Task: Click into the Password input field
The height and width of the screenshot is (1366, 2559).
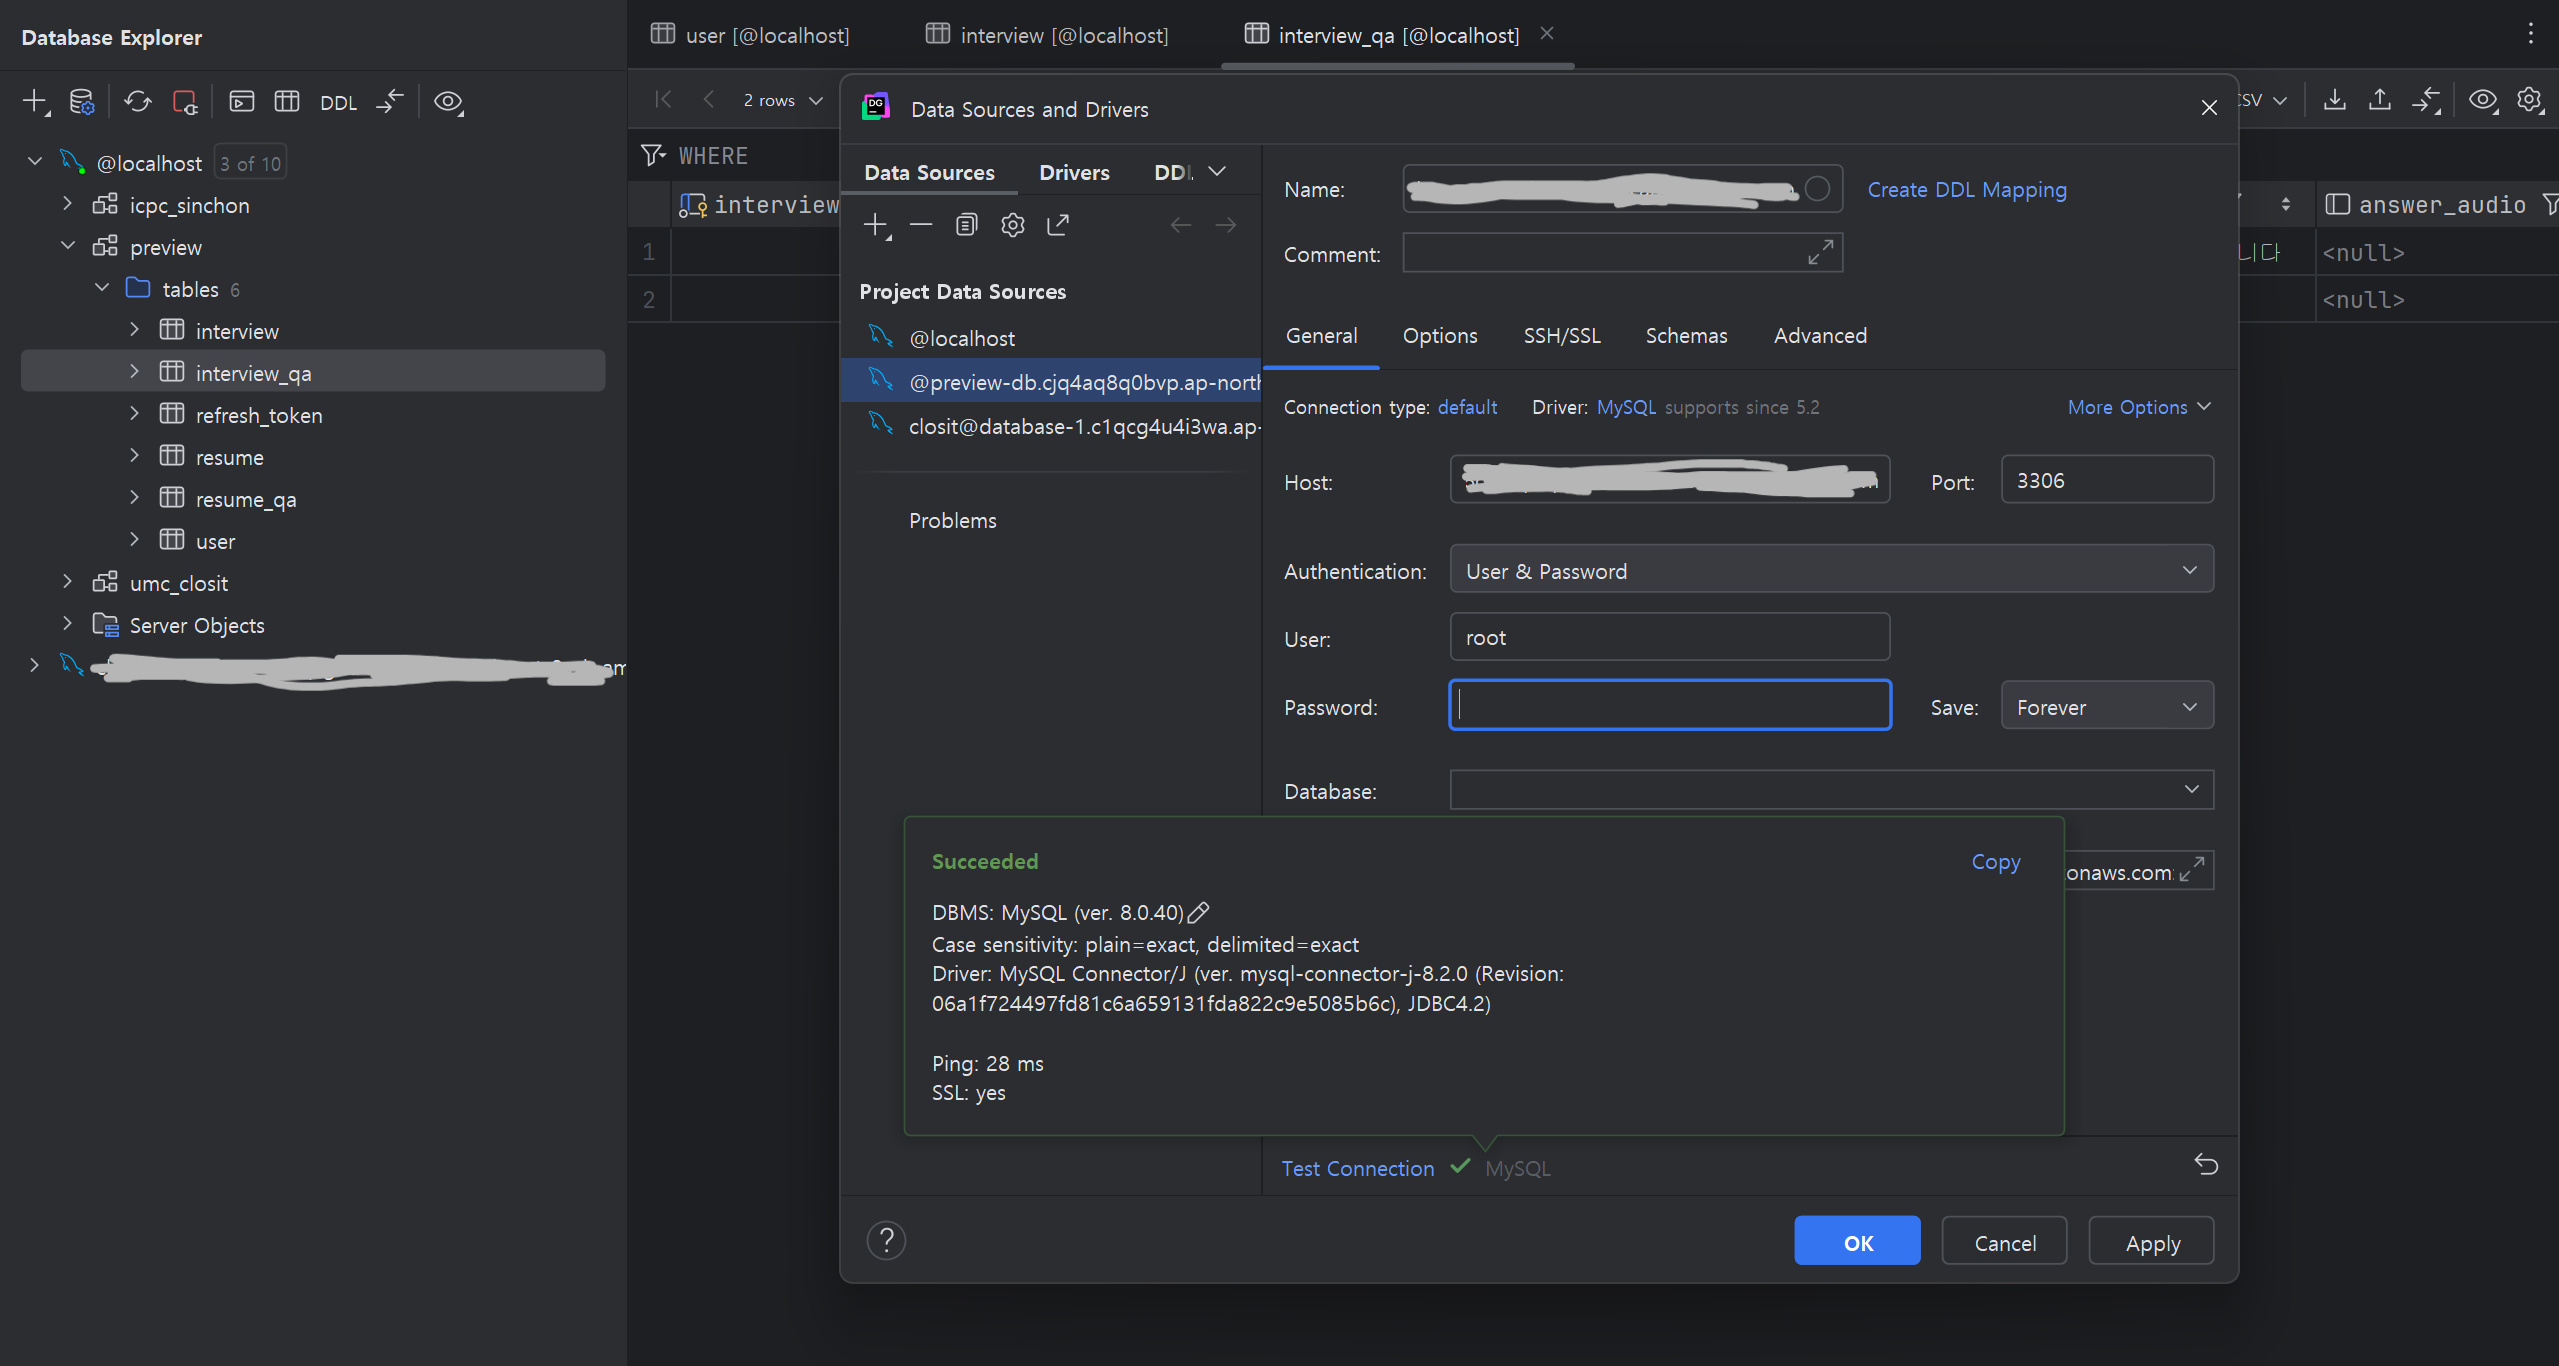Action: click(1669, 705)
